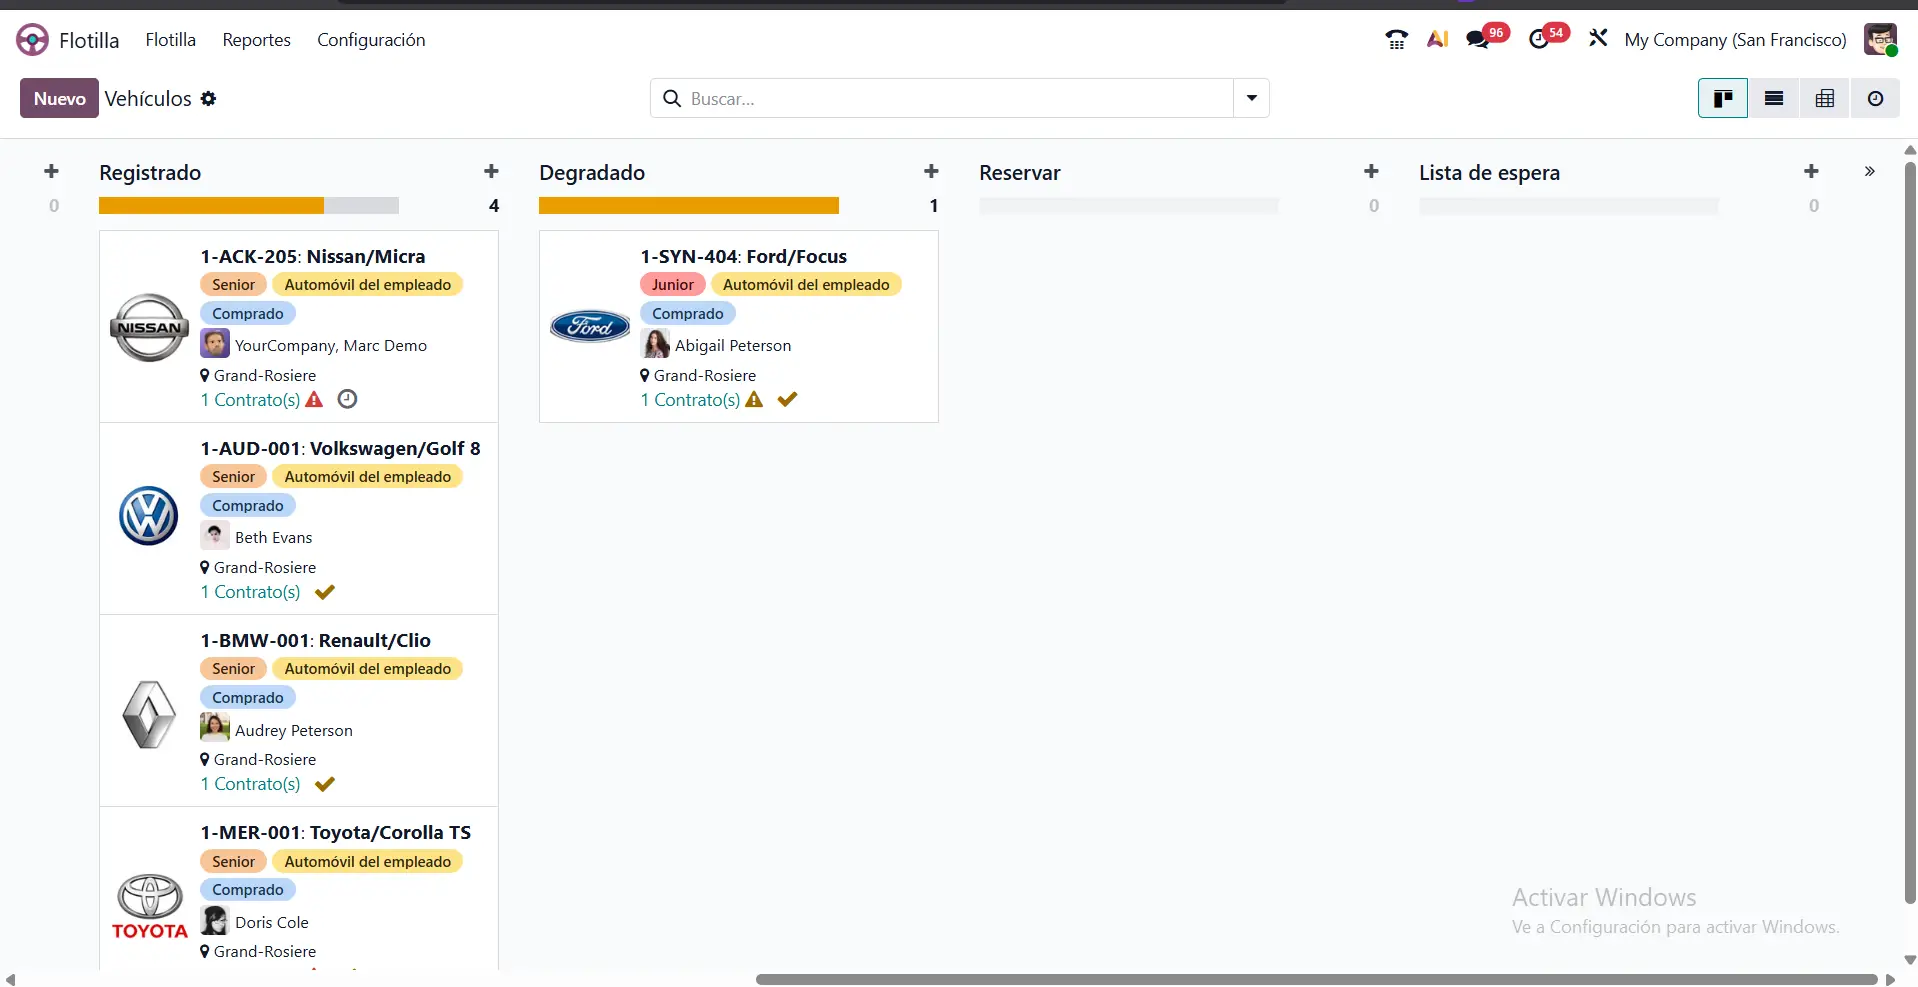Viewport: 1918px width, 987px height.
Task: Open the Configuración menu
Action: (371, 40)
